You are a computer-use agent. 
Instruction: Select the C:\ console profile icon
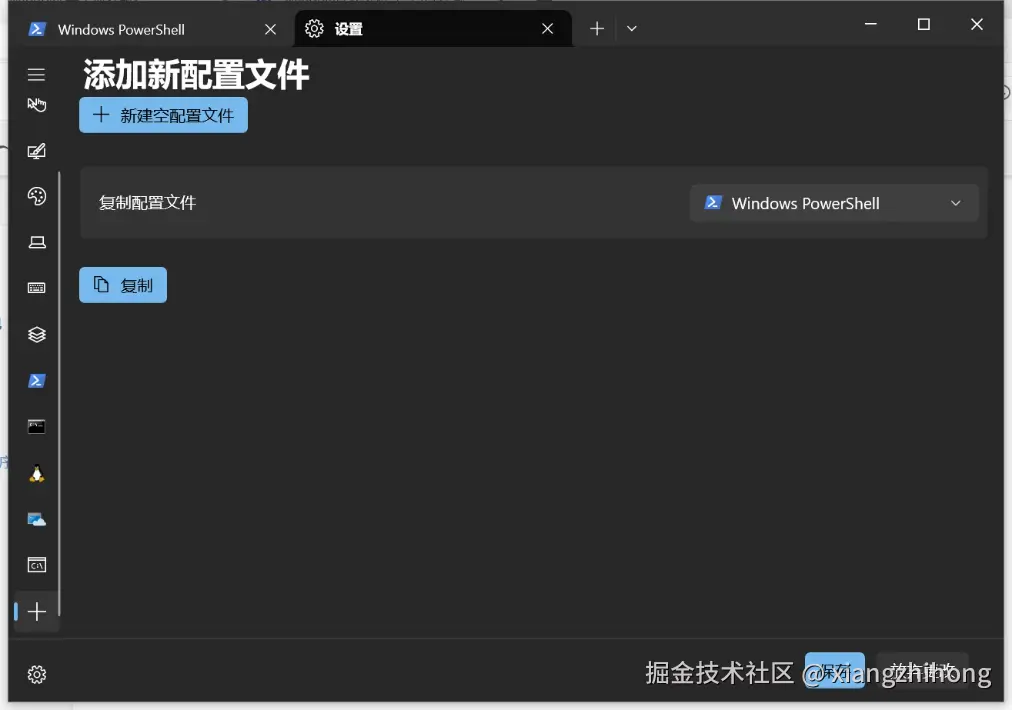coord(37,565)
